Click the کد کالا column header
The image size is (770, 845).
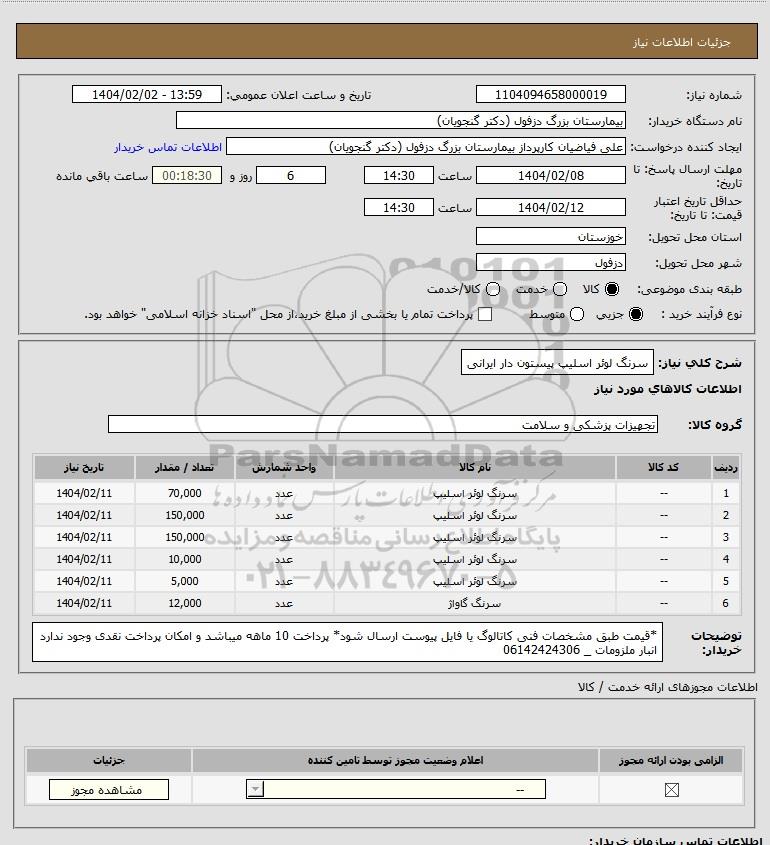pyautogui.click(x=663, y=467)
